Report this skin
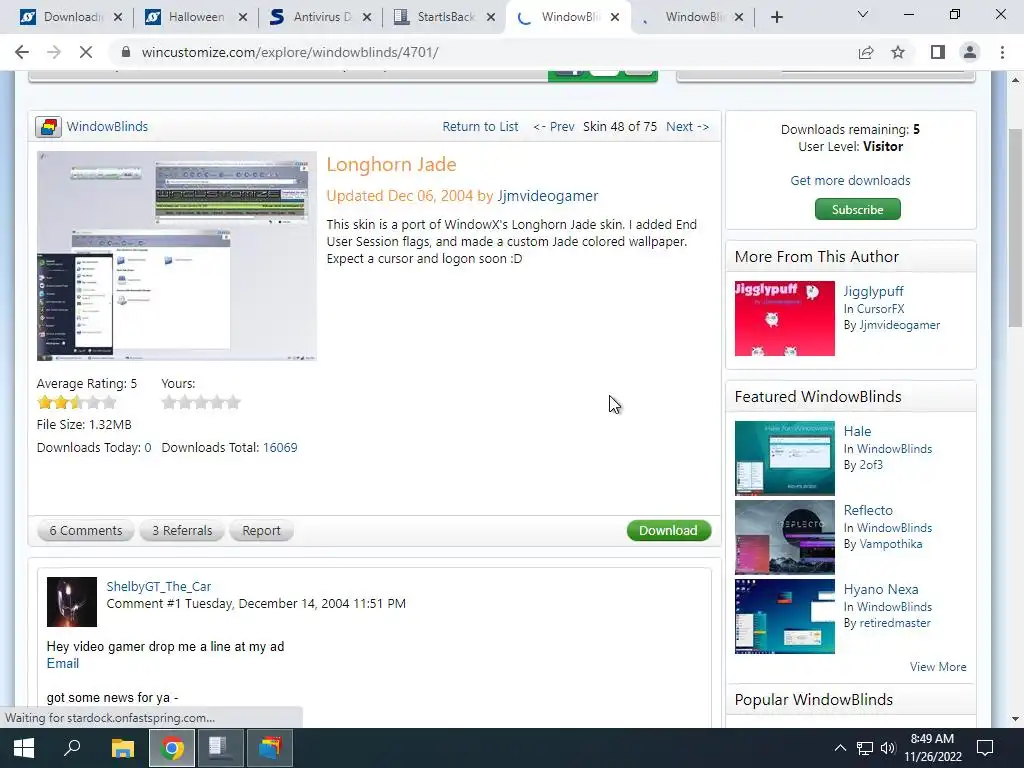 (x=261, y=531)
